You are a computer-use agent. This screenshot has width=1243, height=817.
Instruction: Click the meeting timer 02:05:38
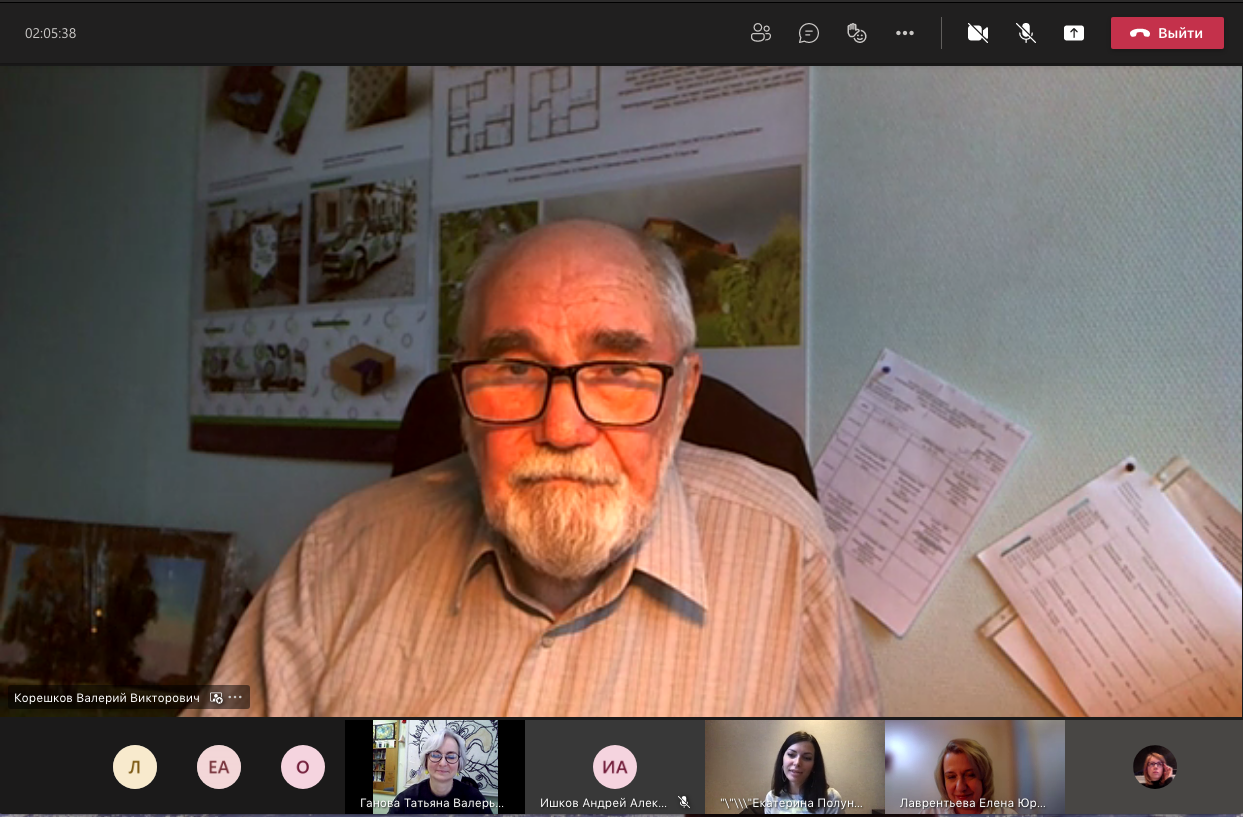coord(51,33)
